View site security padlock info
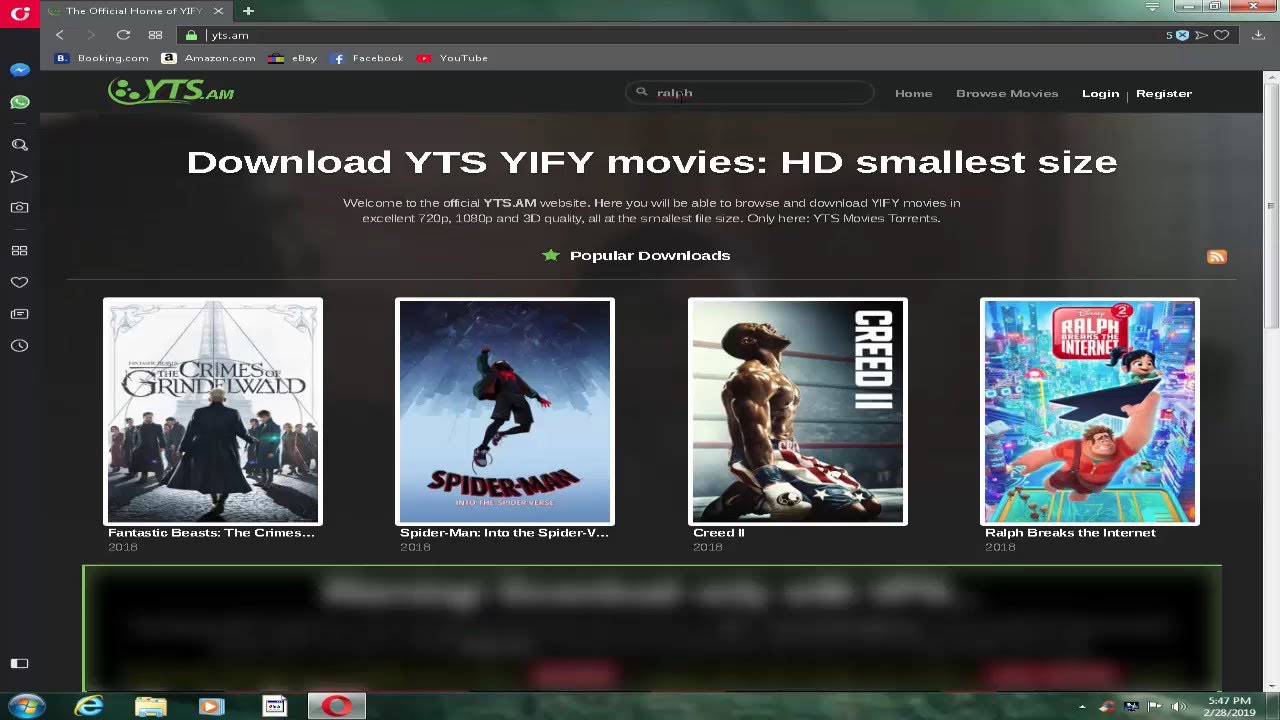 (x=192, y=35)
